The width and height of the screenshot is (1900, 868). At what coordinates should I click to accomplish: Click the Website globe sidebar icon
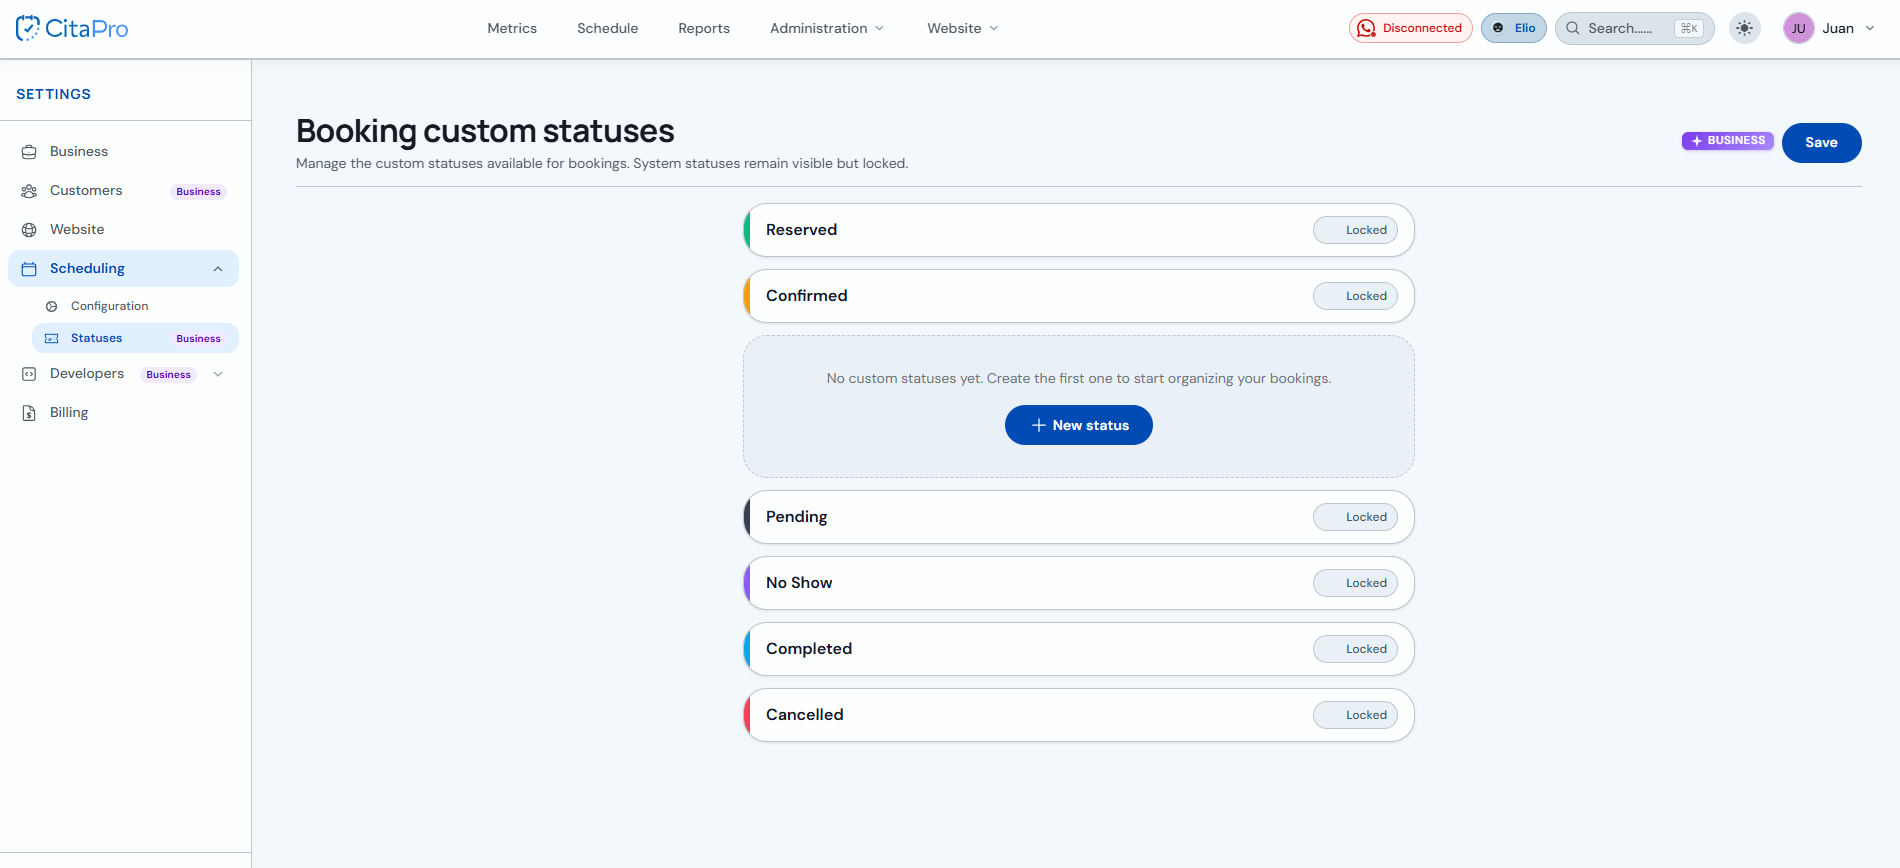(x=29, y=230)
